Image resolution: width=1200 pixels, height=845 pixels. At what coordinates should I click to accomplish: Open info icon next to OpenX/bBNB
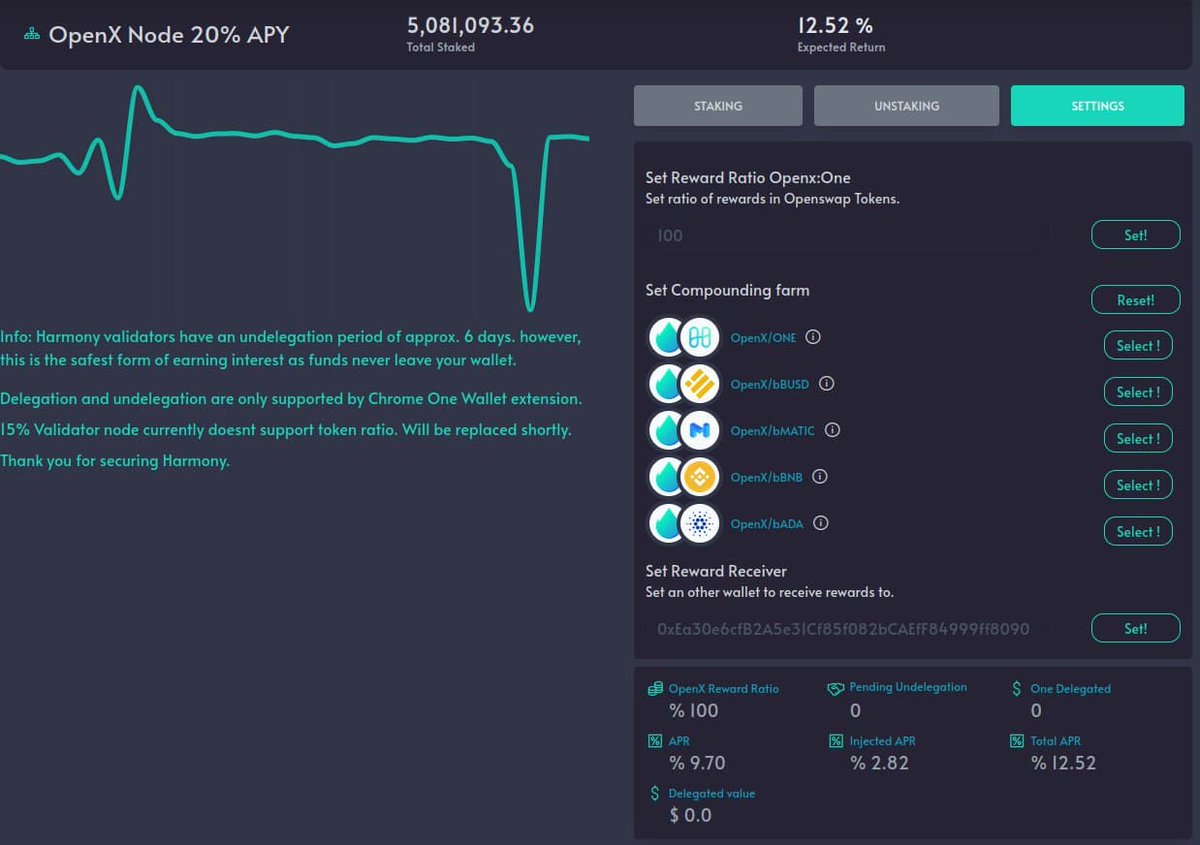point(820,477)
